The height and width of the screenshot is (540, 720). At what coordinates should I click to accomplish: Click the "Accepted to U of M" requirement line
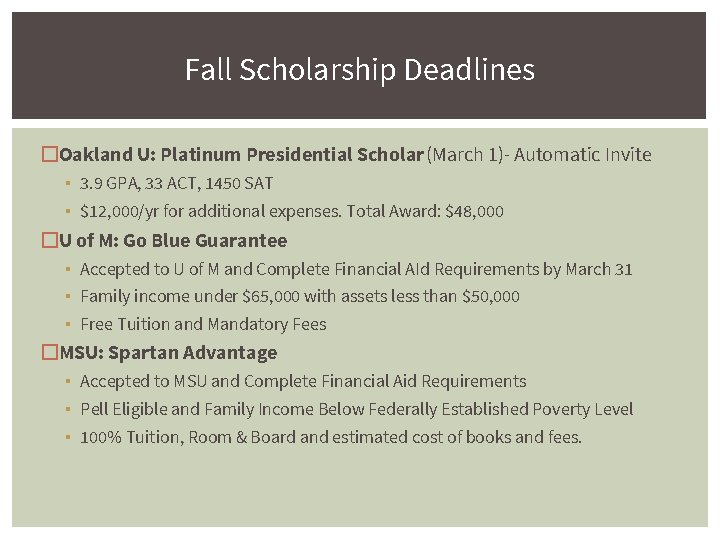pyautogui.click(x=356, y=269)
